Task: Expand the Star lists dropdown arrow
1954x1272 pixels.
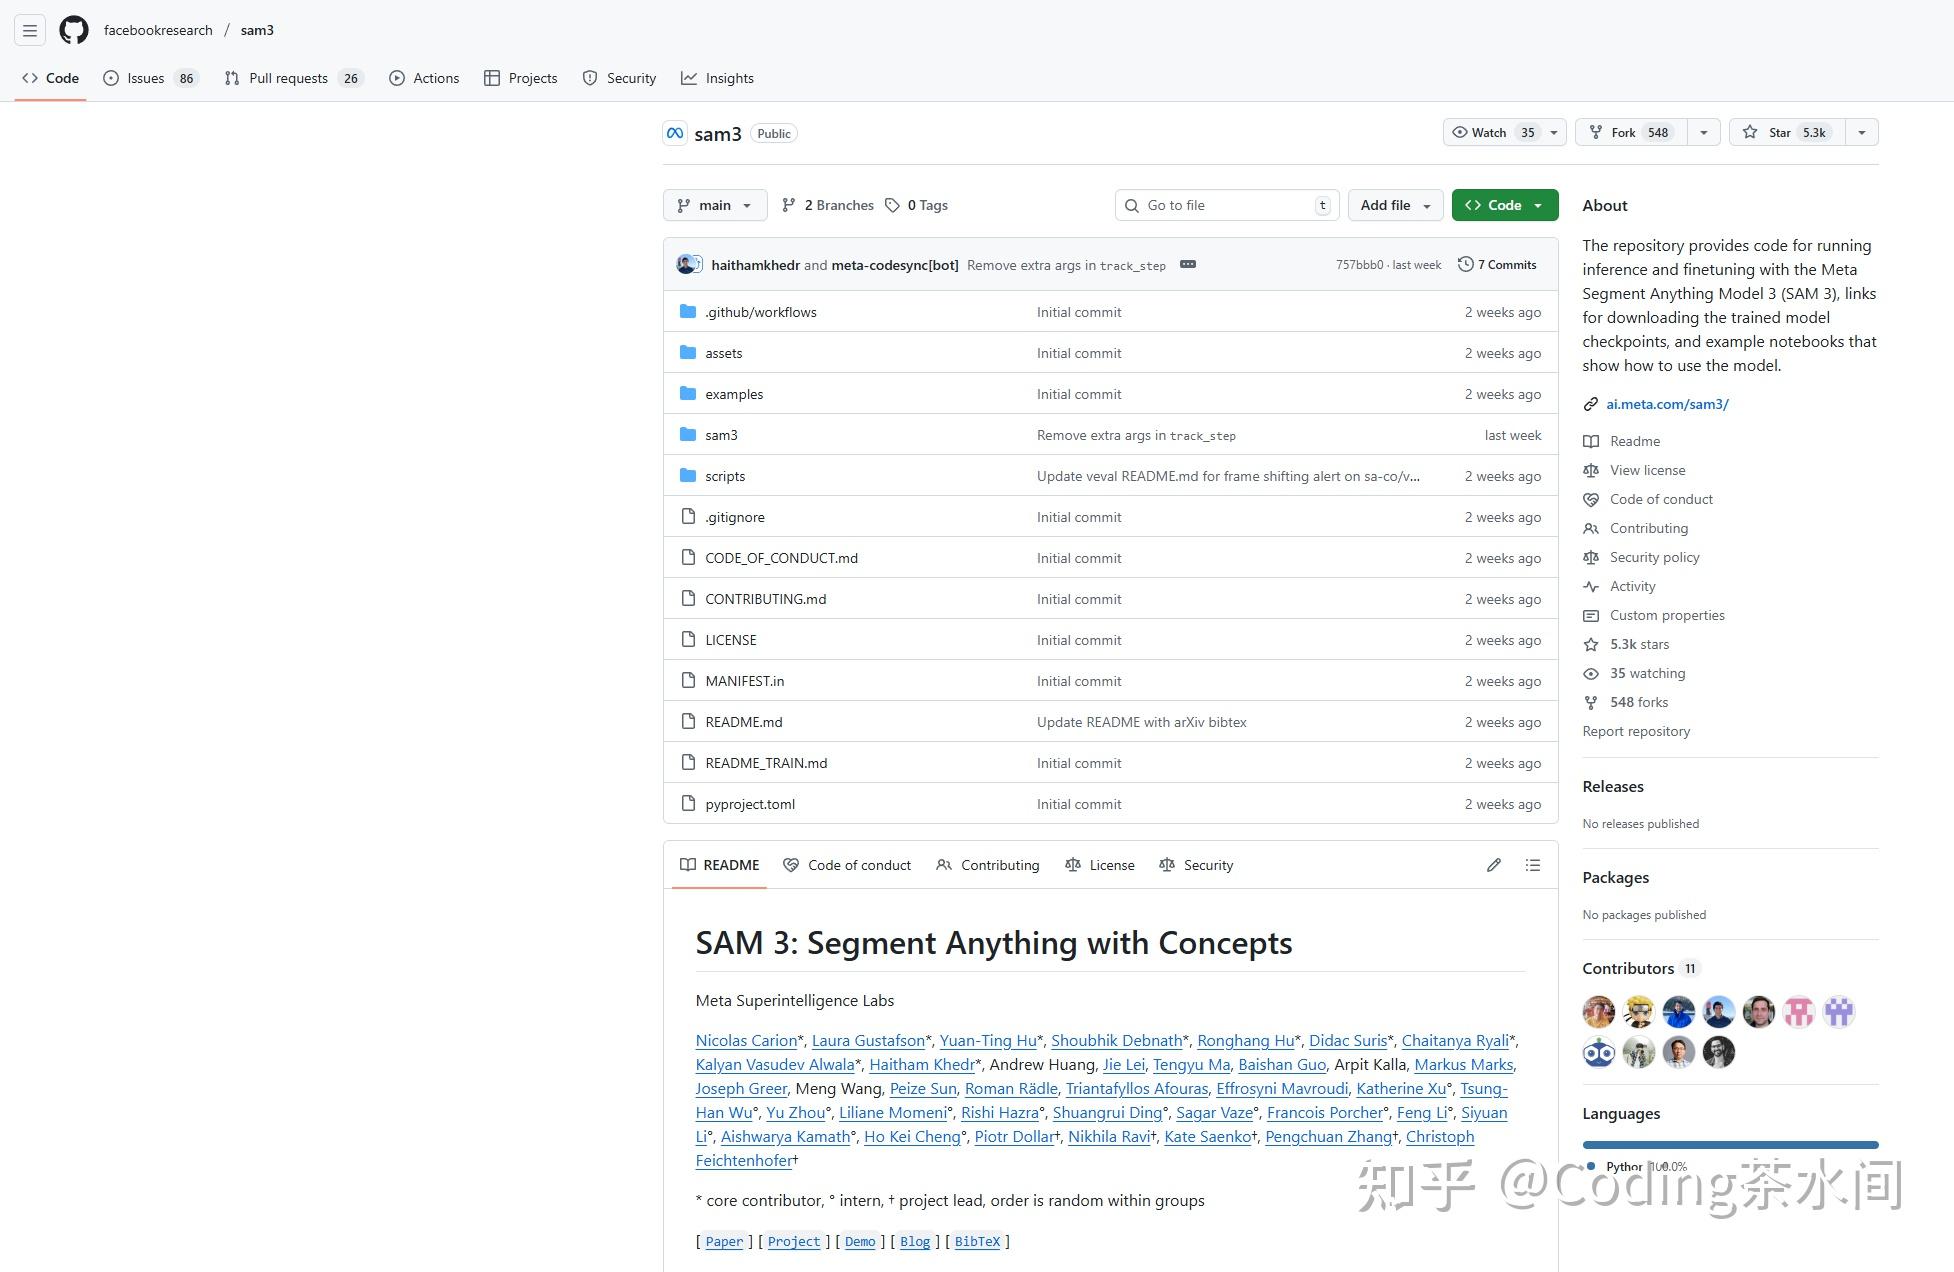Action: tap(1861, 132)
